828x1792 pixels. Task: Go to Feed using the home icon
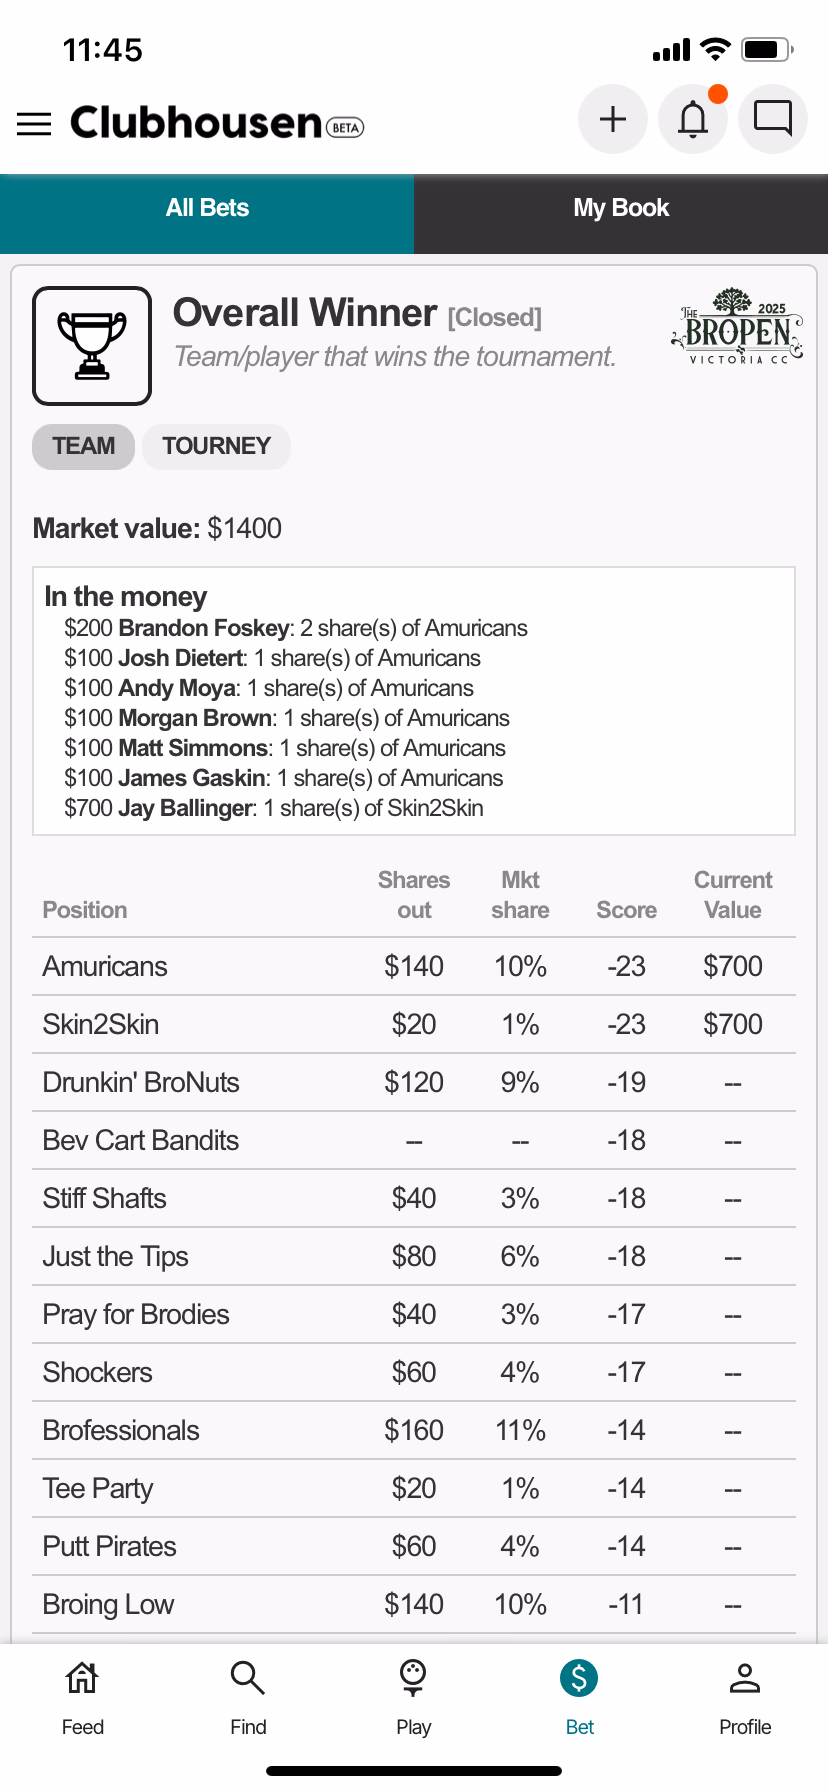pyautogui.click(x=82, y=1697)
